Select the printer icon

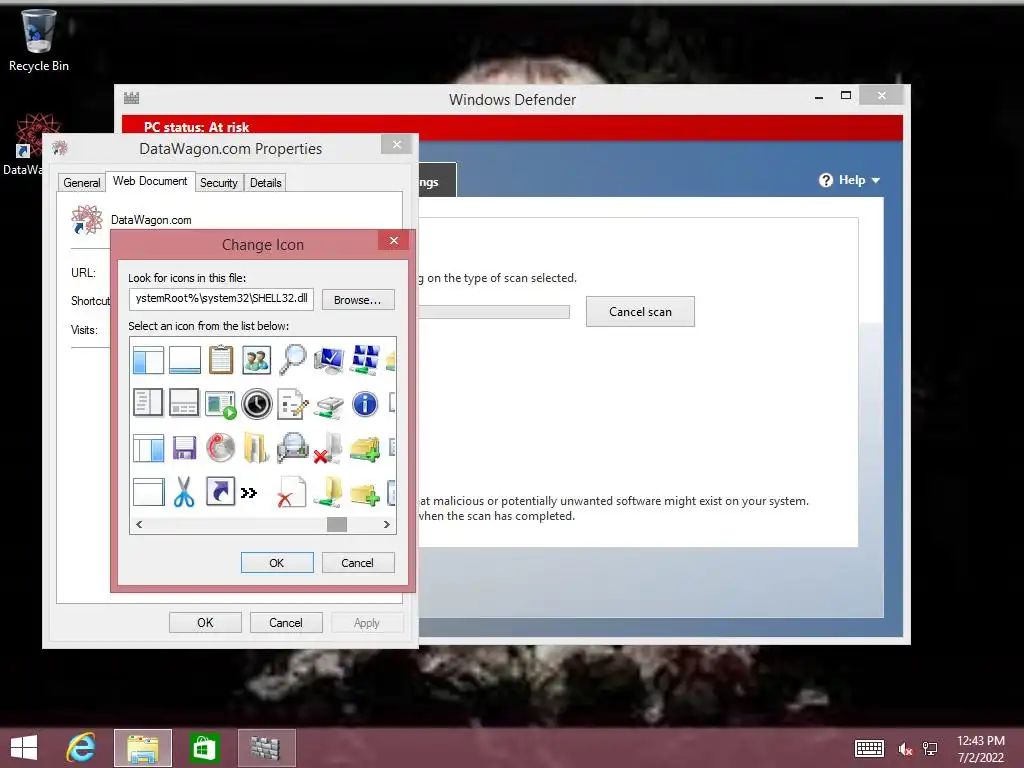click(293, 448)
